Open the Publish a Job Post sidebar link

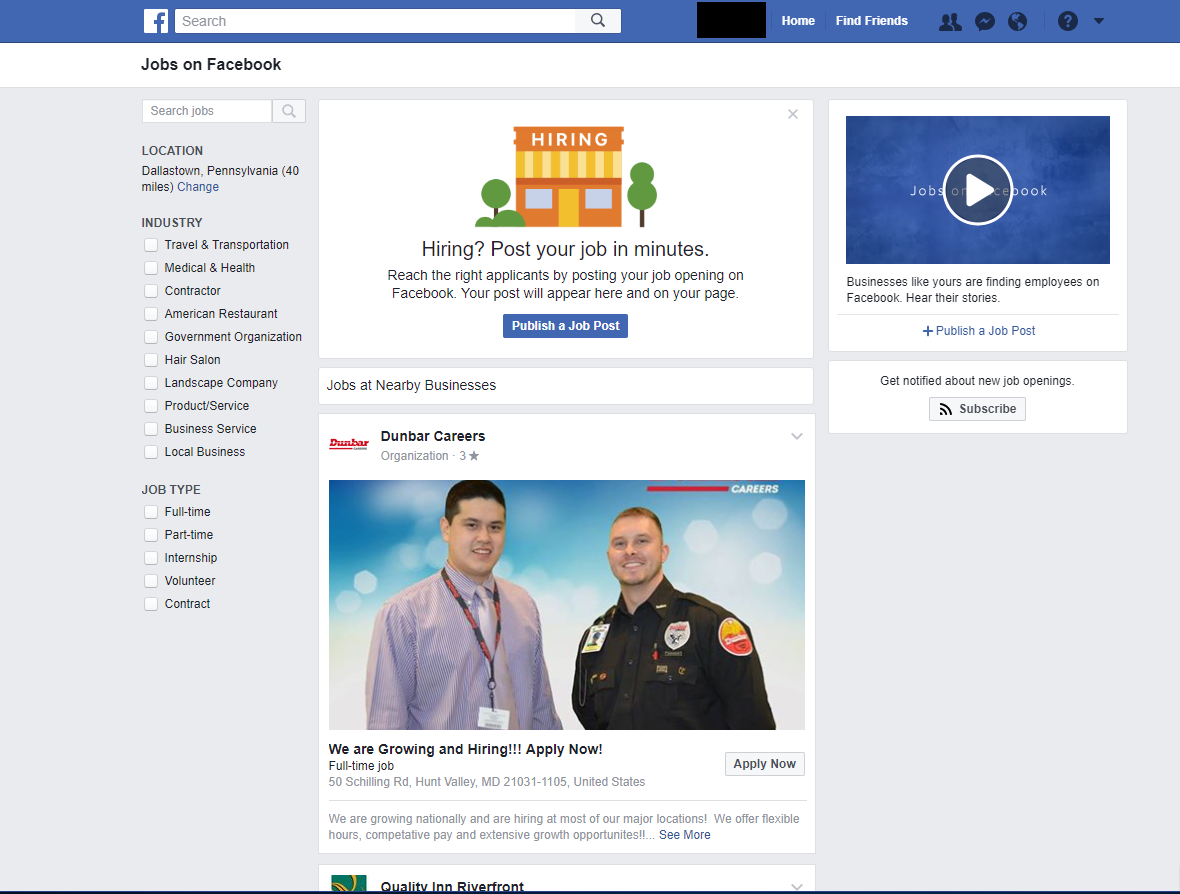tap(978, 331)
